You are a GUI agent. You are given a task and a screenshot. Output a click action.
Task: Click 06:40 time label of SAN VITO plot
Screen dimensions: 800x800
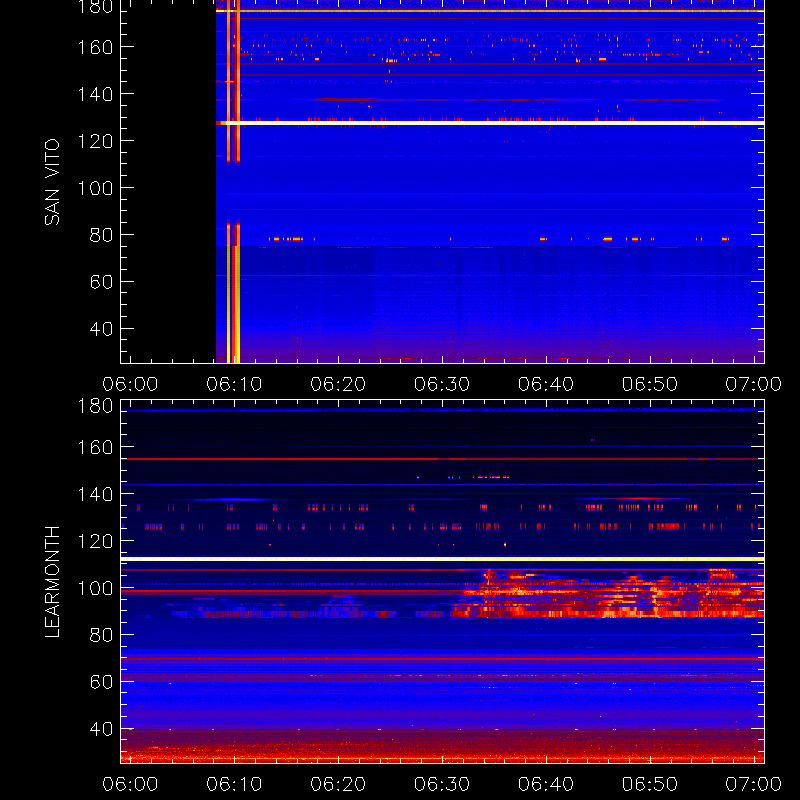546,384
